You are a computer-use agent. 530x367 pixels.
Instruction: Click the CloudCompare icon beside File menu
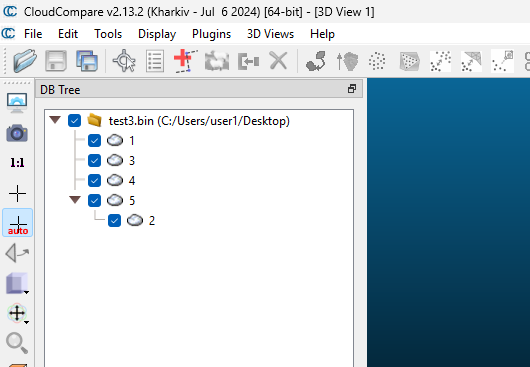tap(8, 33)
